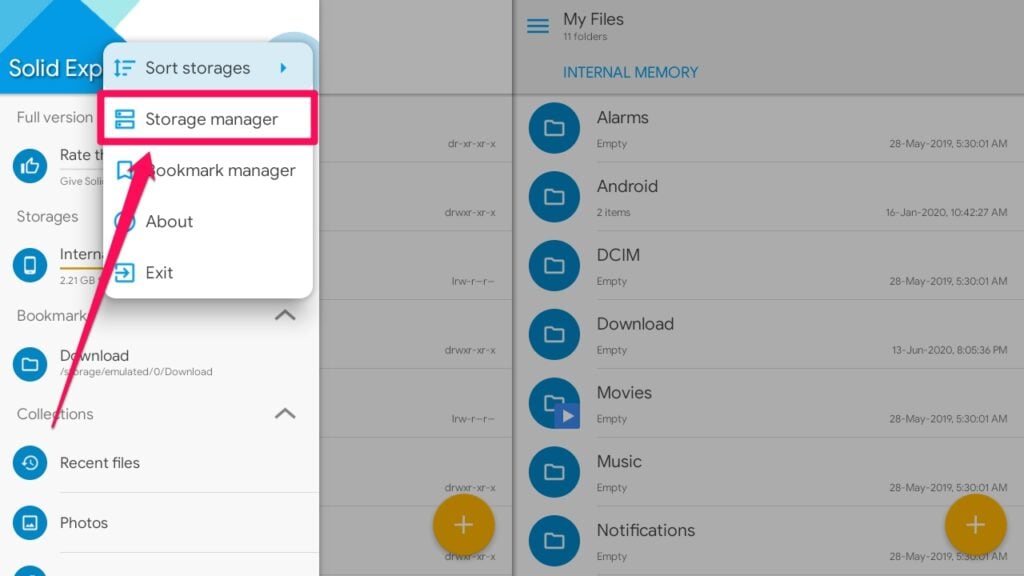Open the Sort storages submenu
The height and width of the screenshot is (576, 1024).
[208, 68]
